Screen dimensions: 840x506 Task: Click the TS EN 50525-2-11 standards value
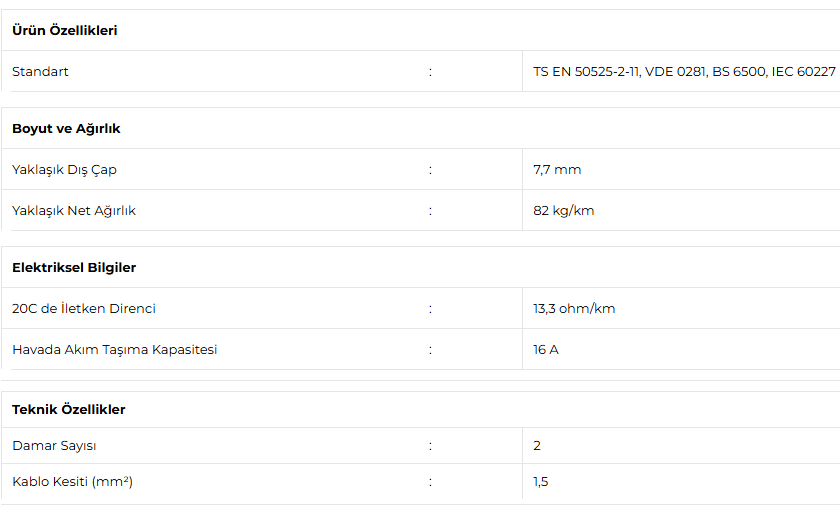[x=684, y=72]
